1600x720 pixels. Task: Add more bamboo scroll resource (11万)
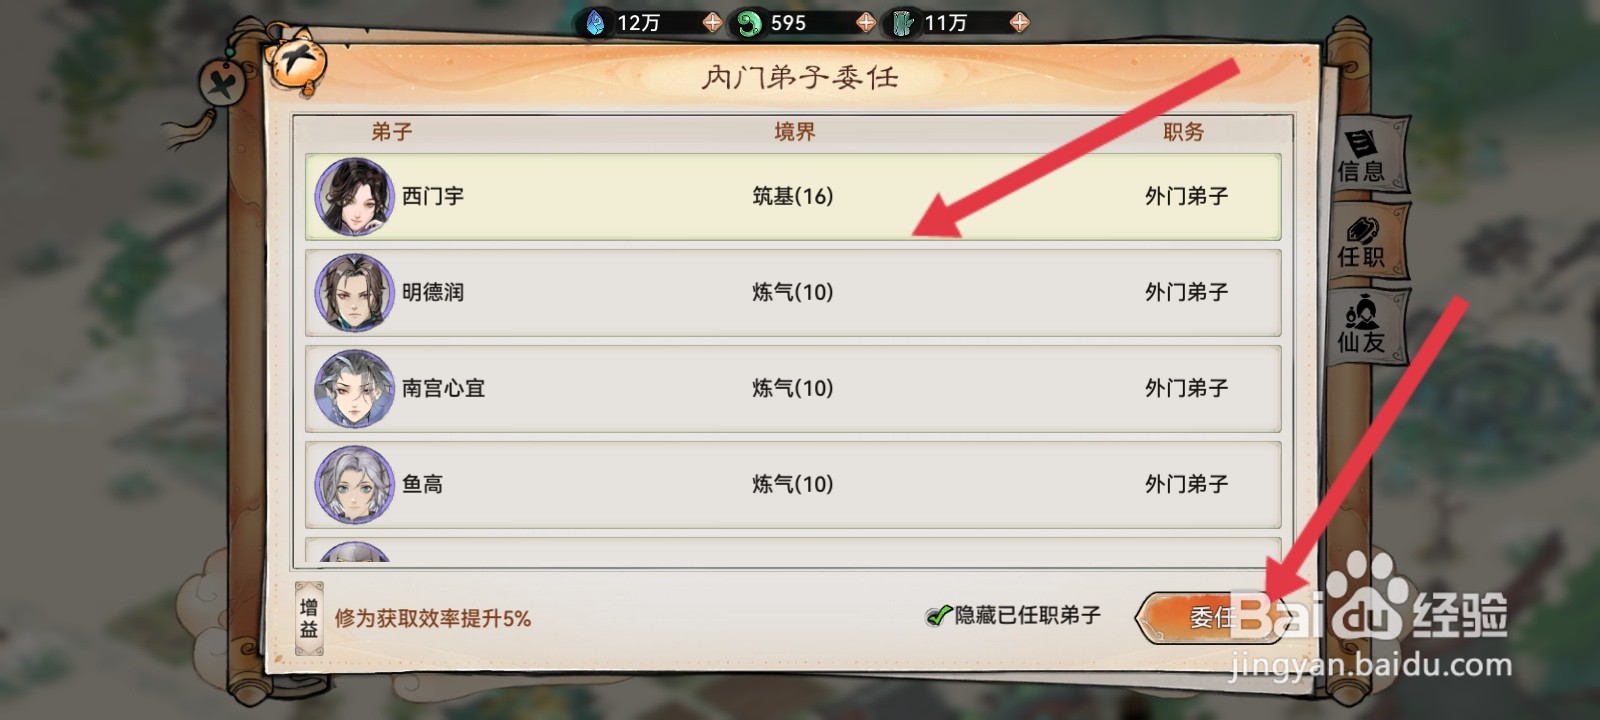(1019, 22)
